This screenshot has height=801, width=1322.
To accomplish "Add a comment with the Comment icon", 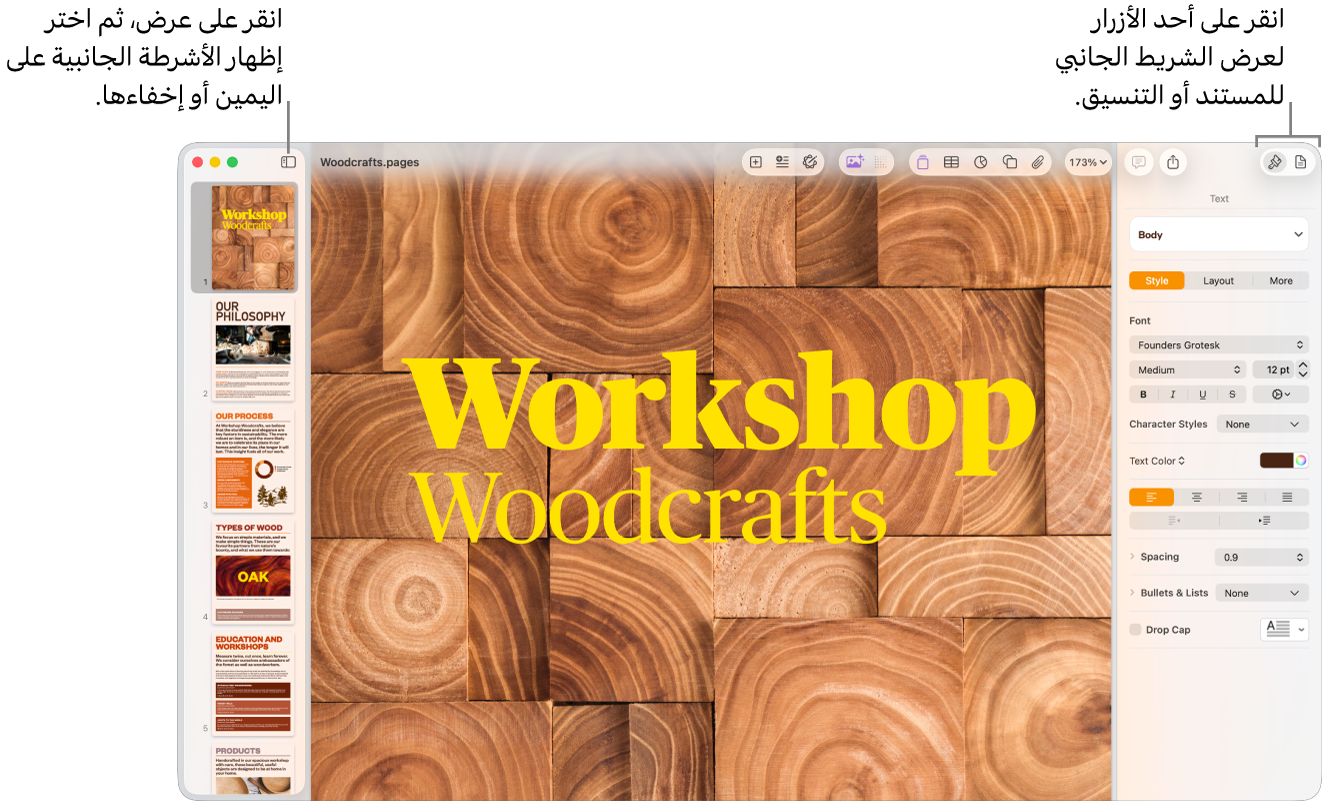I will pyautogui.click(x=1138, y=162).
